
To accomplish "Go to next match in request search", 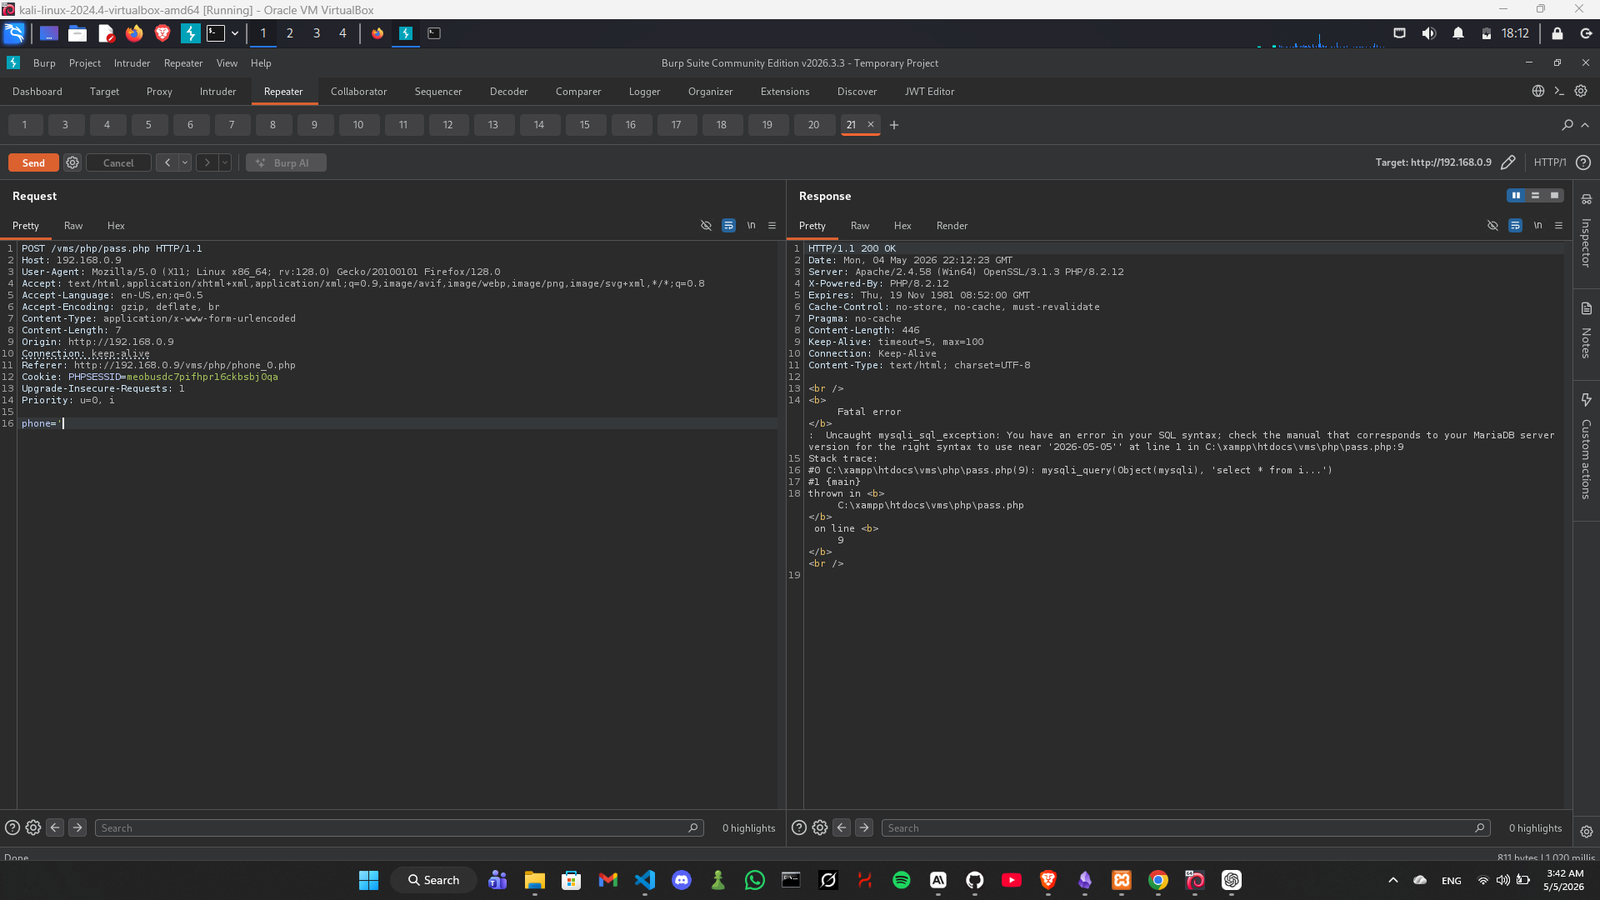I will pos(77,828).
